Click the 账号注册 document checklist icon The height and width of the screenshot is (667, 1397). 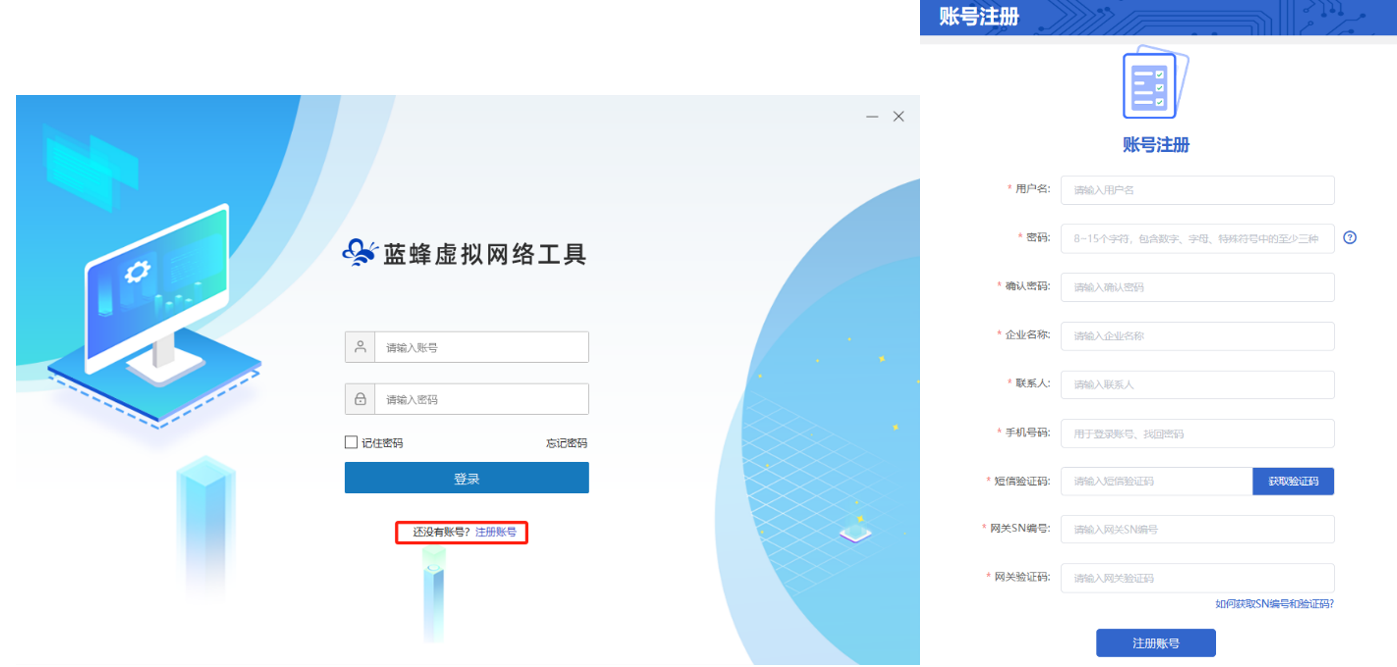pos(1156,84)
